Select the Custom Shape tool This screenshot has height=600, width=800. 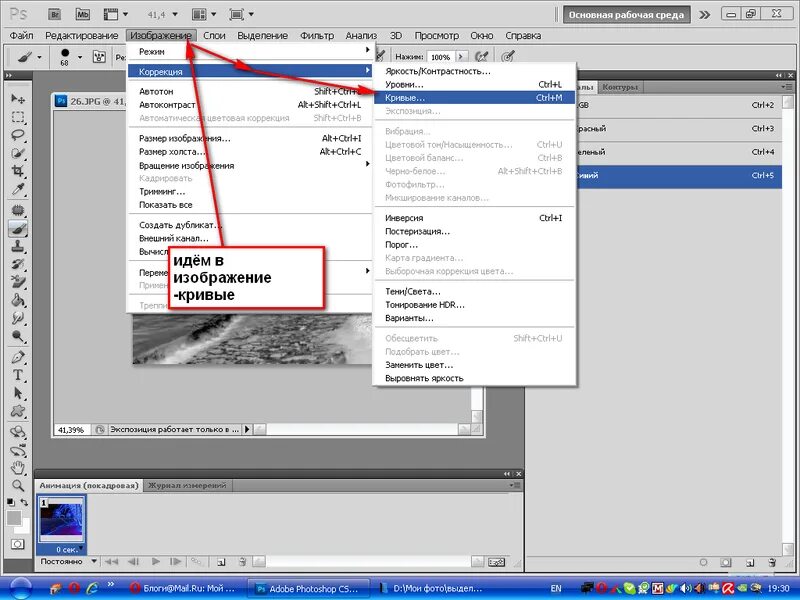point(18,411)
